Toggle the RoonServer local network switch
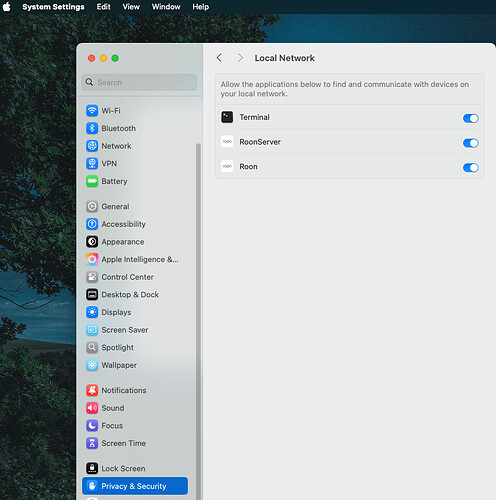This screenshot has width=496, height=500. (471, 143)
